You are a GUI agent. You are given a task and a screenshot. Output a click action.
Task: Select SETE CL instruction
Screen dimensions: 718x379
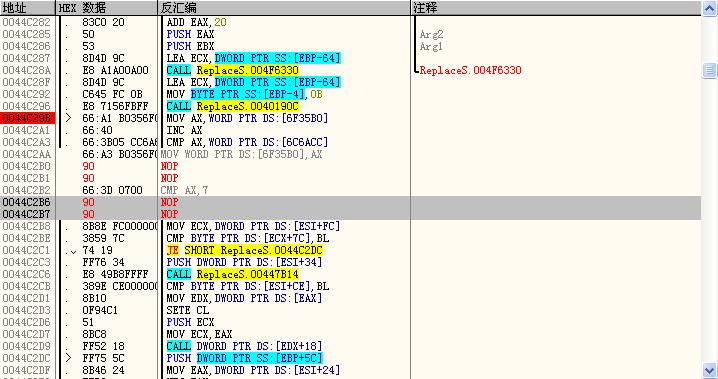click(x=187, y=310)
